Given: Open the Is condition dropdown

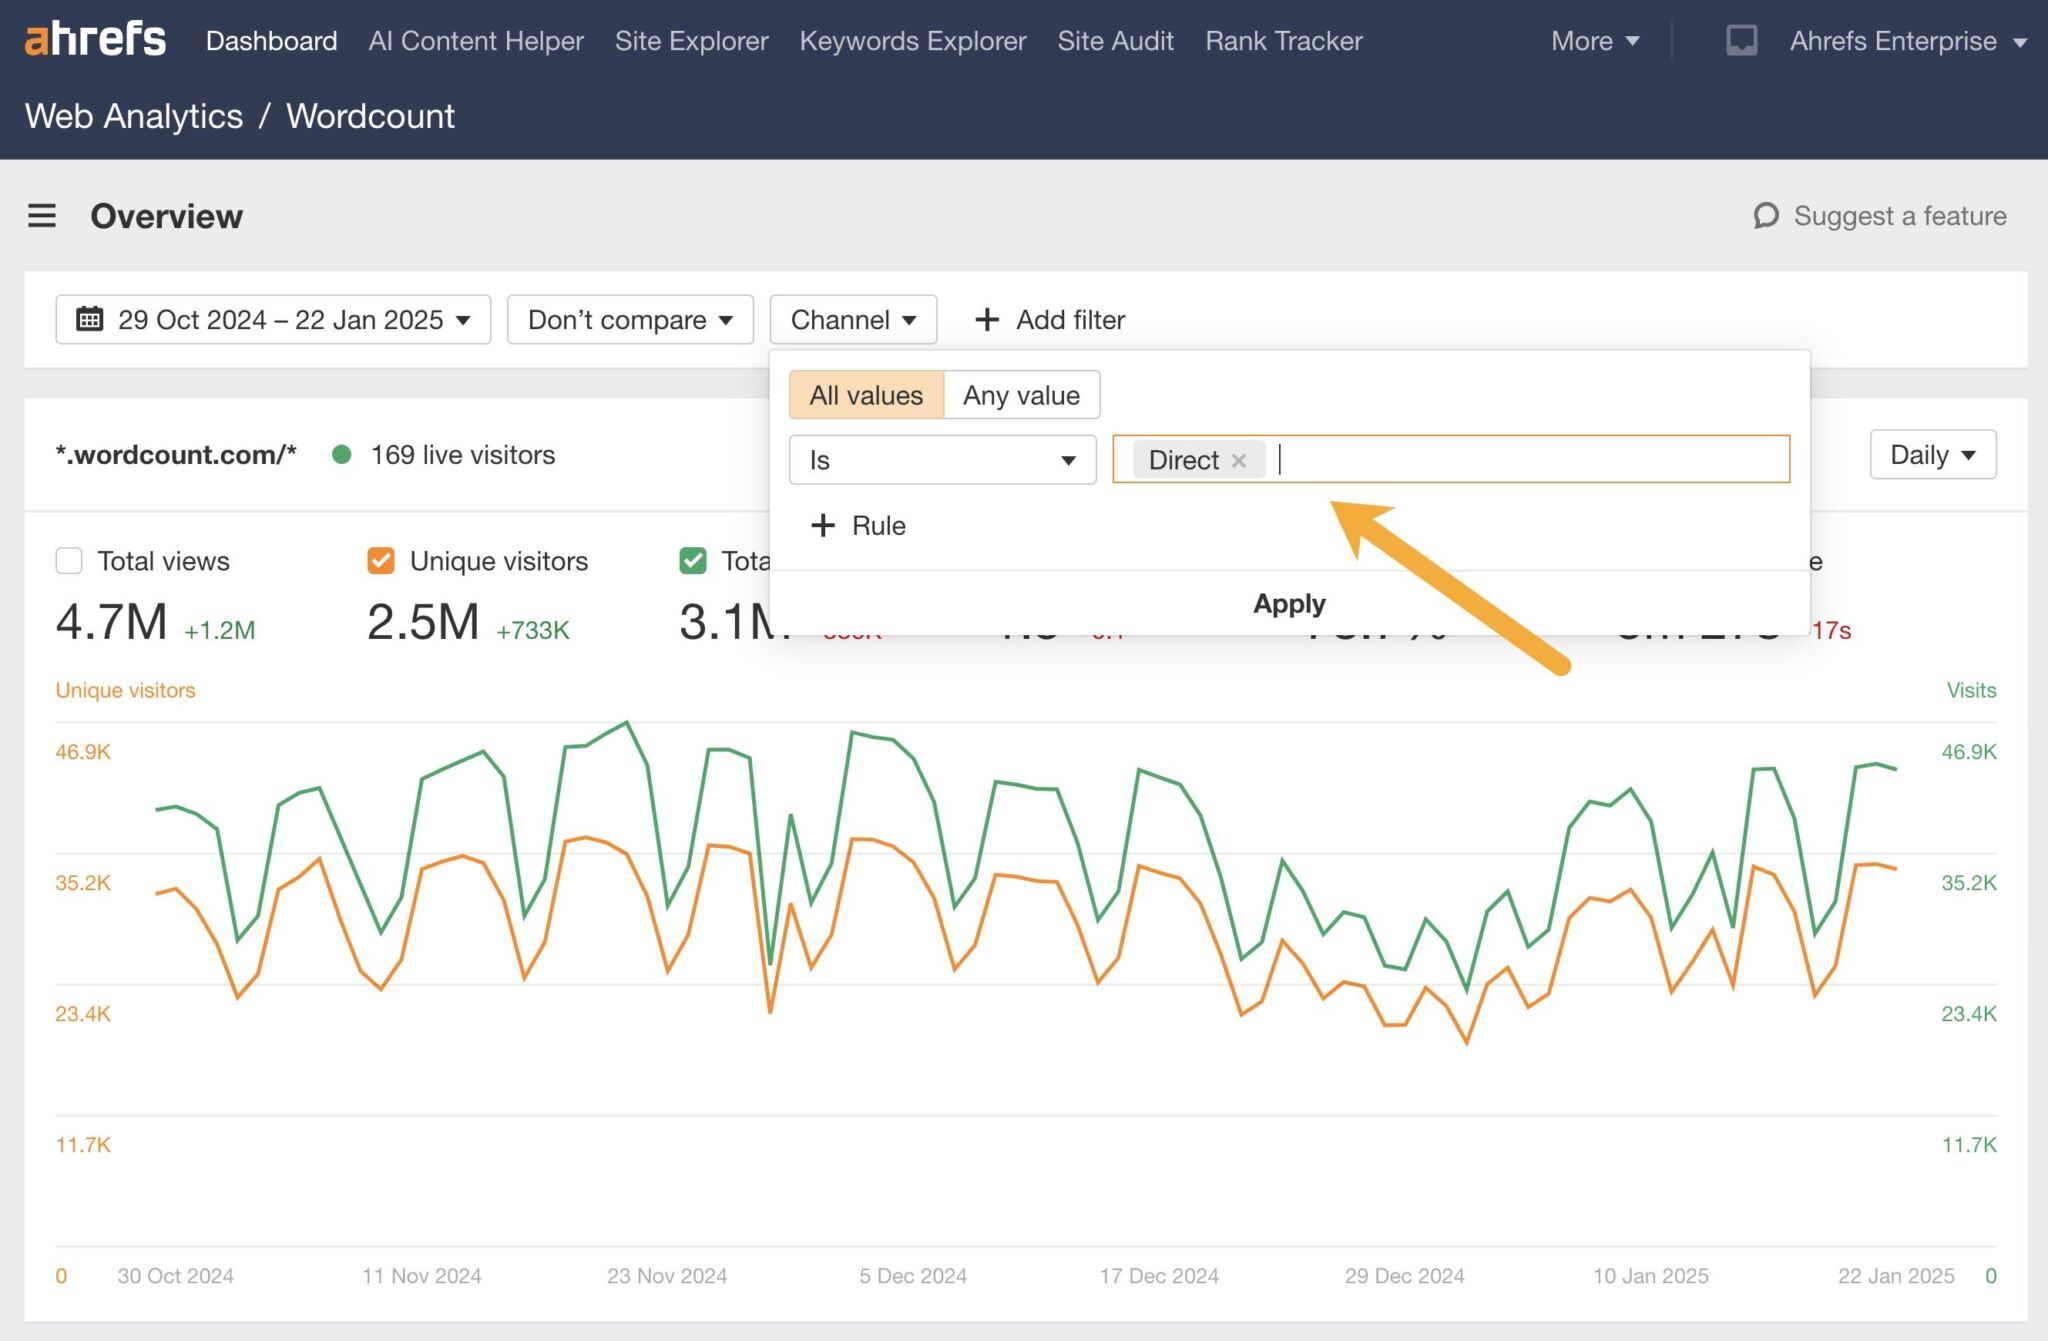Looking at the screenshot, I should point(940,460).
